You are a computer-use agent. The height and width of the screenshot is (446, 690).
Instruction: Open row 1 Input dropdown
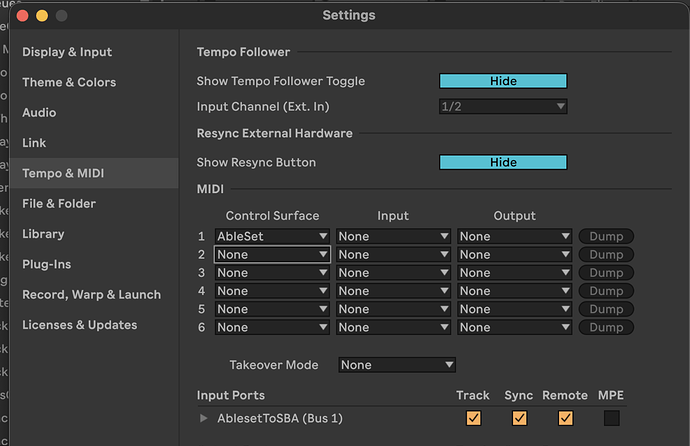coord(393,236)
